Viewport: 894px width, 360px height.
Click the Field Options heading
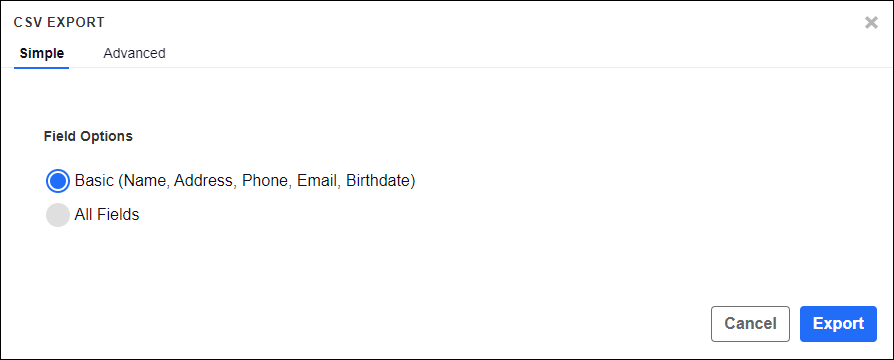point(88,136)
